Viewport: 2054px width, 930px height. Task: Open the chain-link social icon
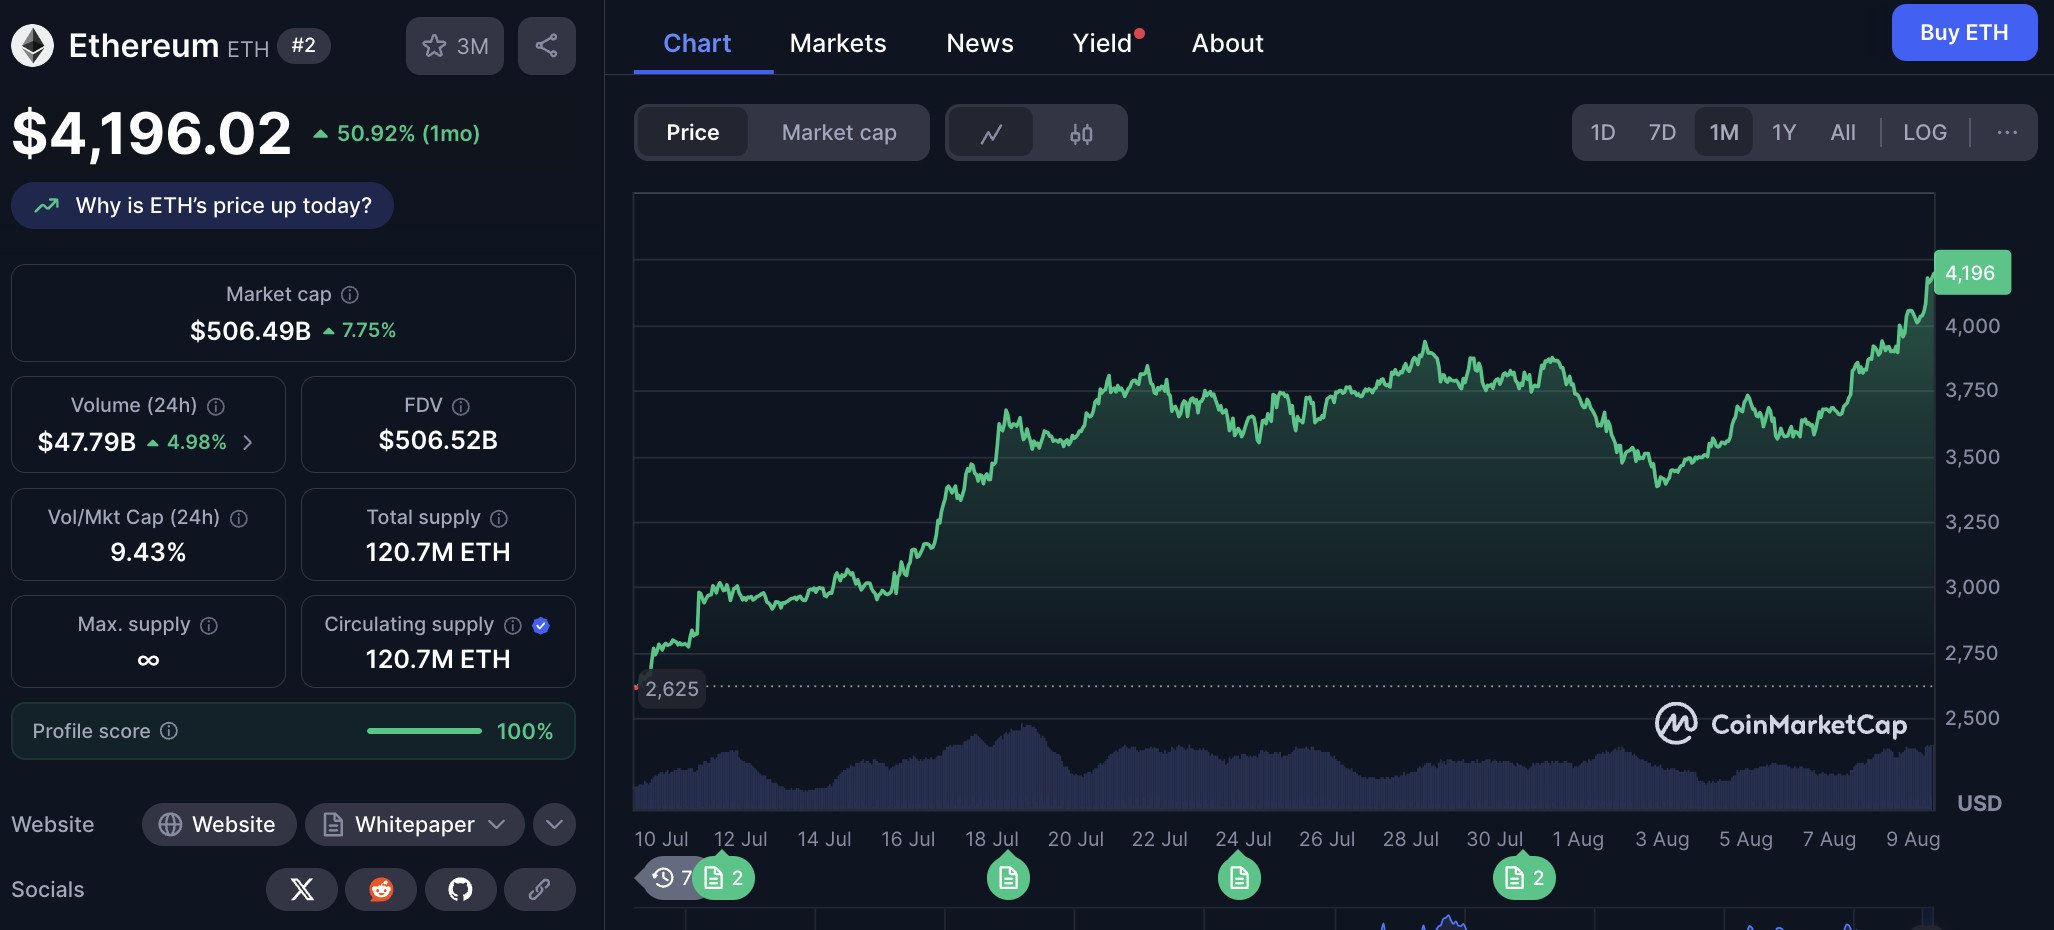coord(539,889)
